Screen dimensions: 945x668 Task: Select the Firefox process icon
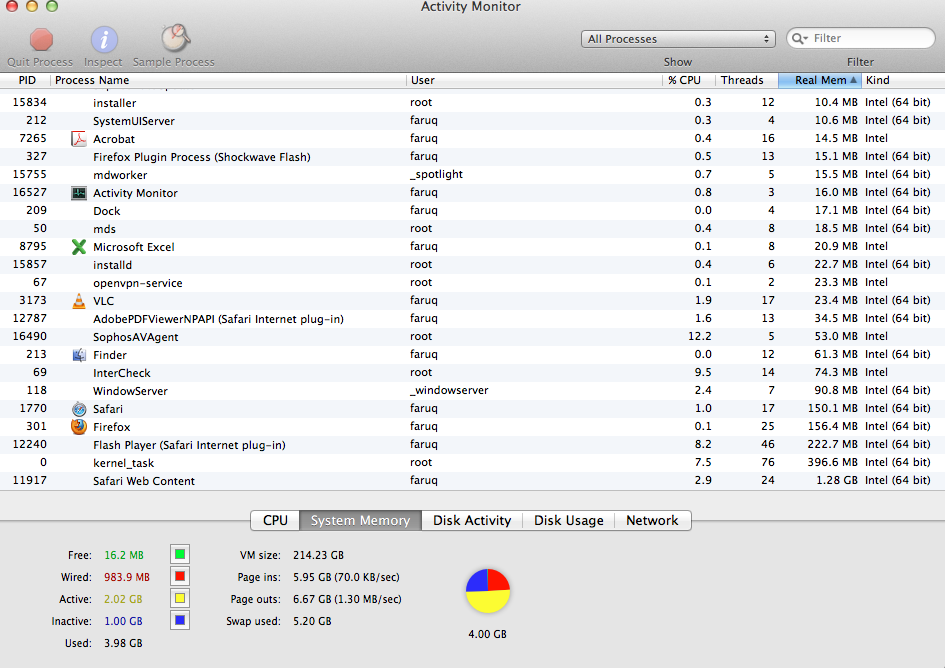tap(79, 426)
